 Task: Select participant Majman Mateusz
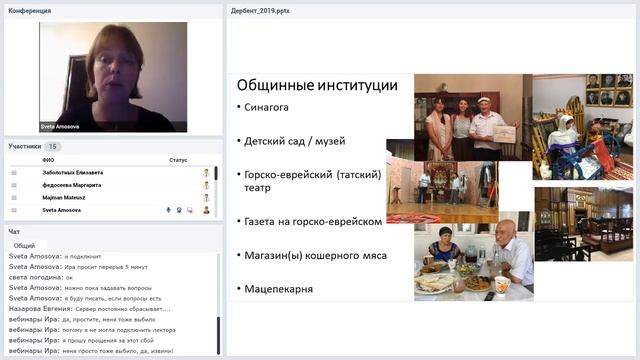[x=64, y=198]
